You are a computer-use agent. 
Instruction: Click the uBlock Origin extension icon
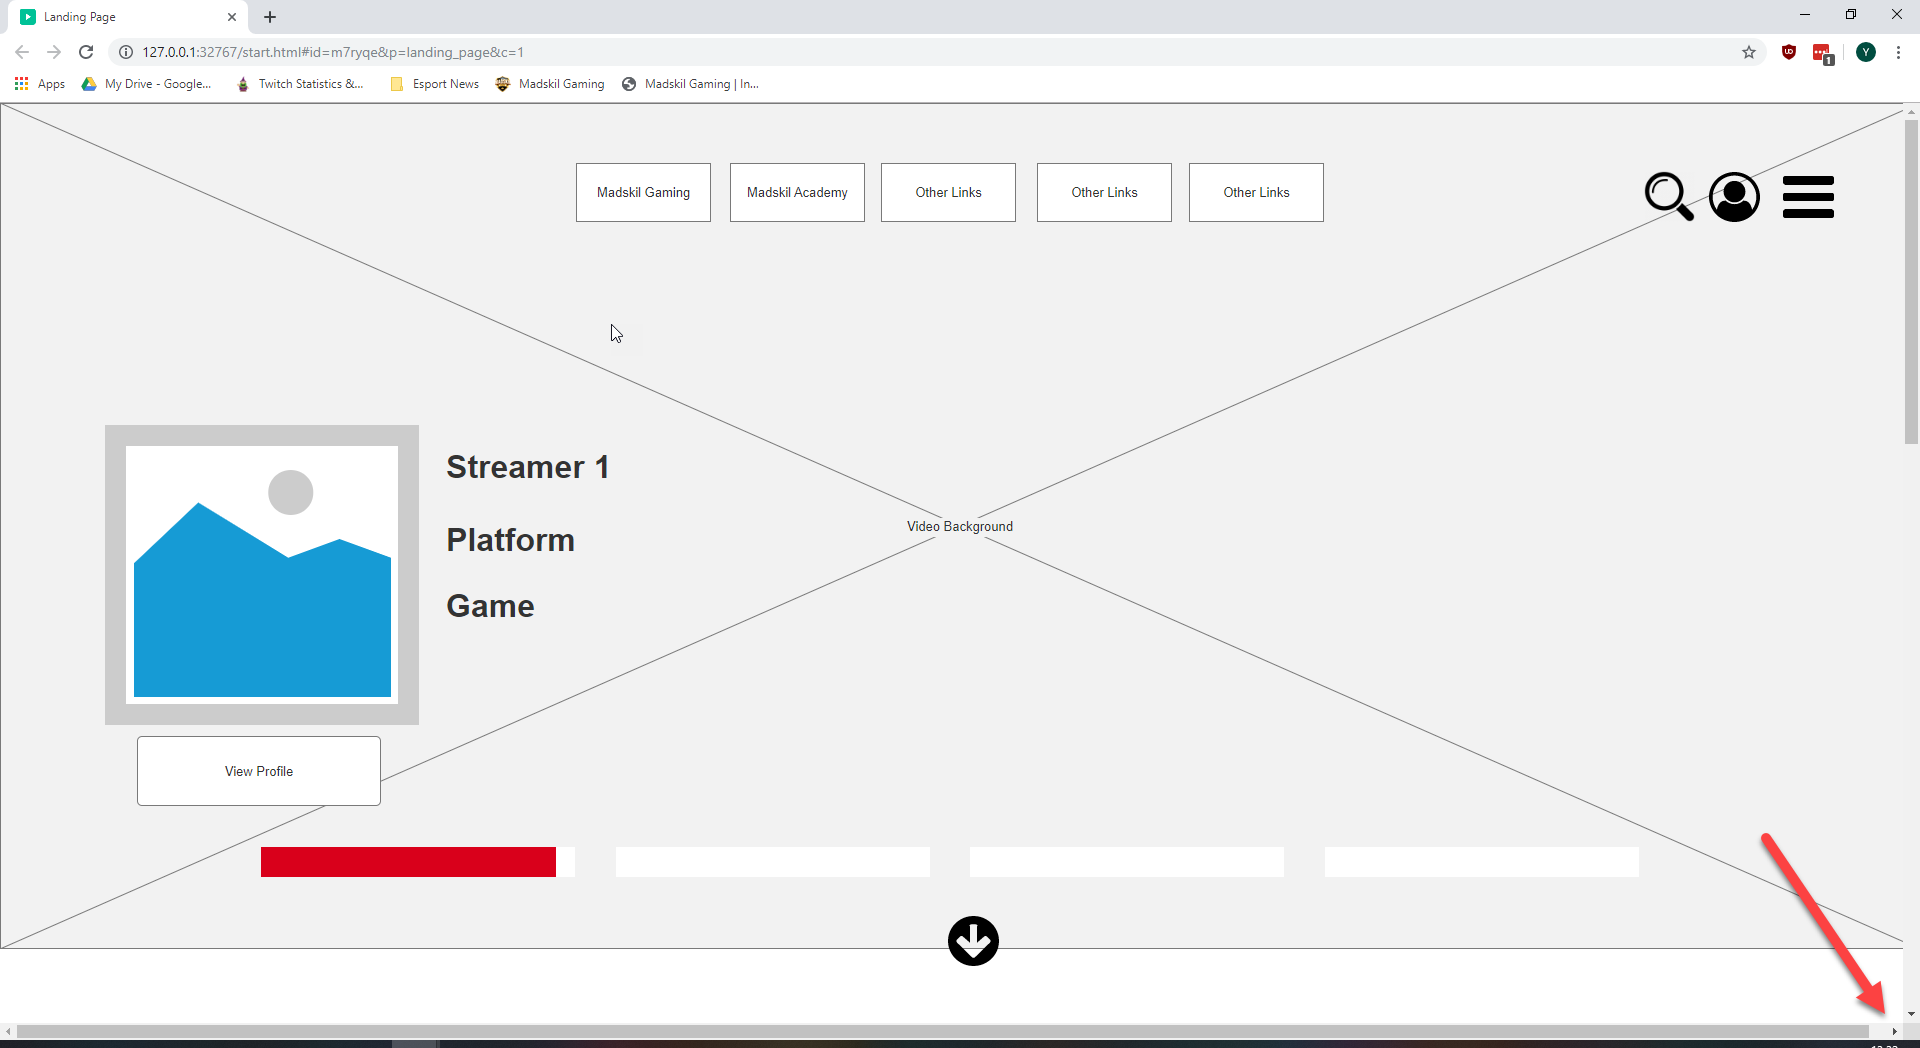[1789, 53]
